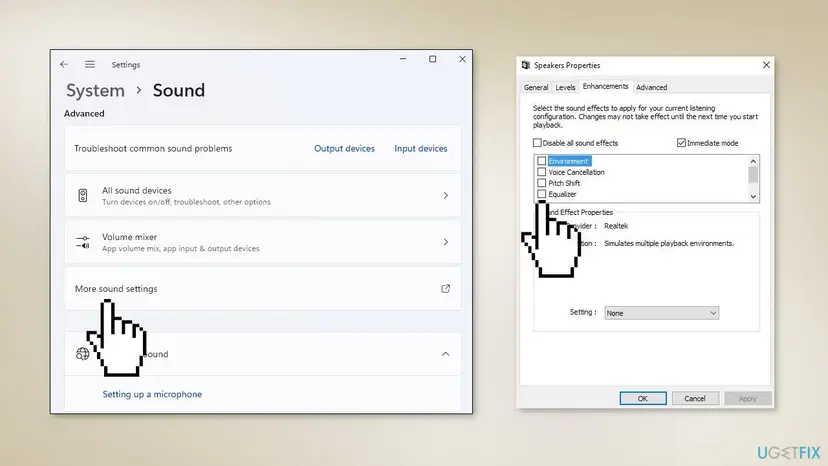The height and width of the screenshot is (466, 828).
Task: Click the external link icon for More sound settings
Action: pos(446,288)
